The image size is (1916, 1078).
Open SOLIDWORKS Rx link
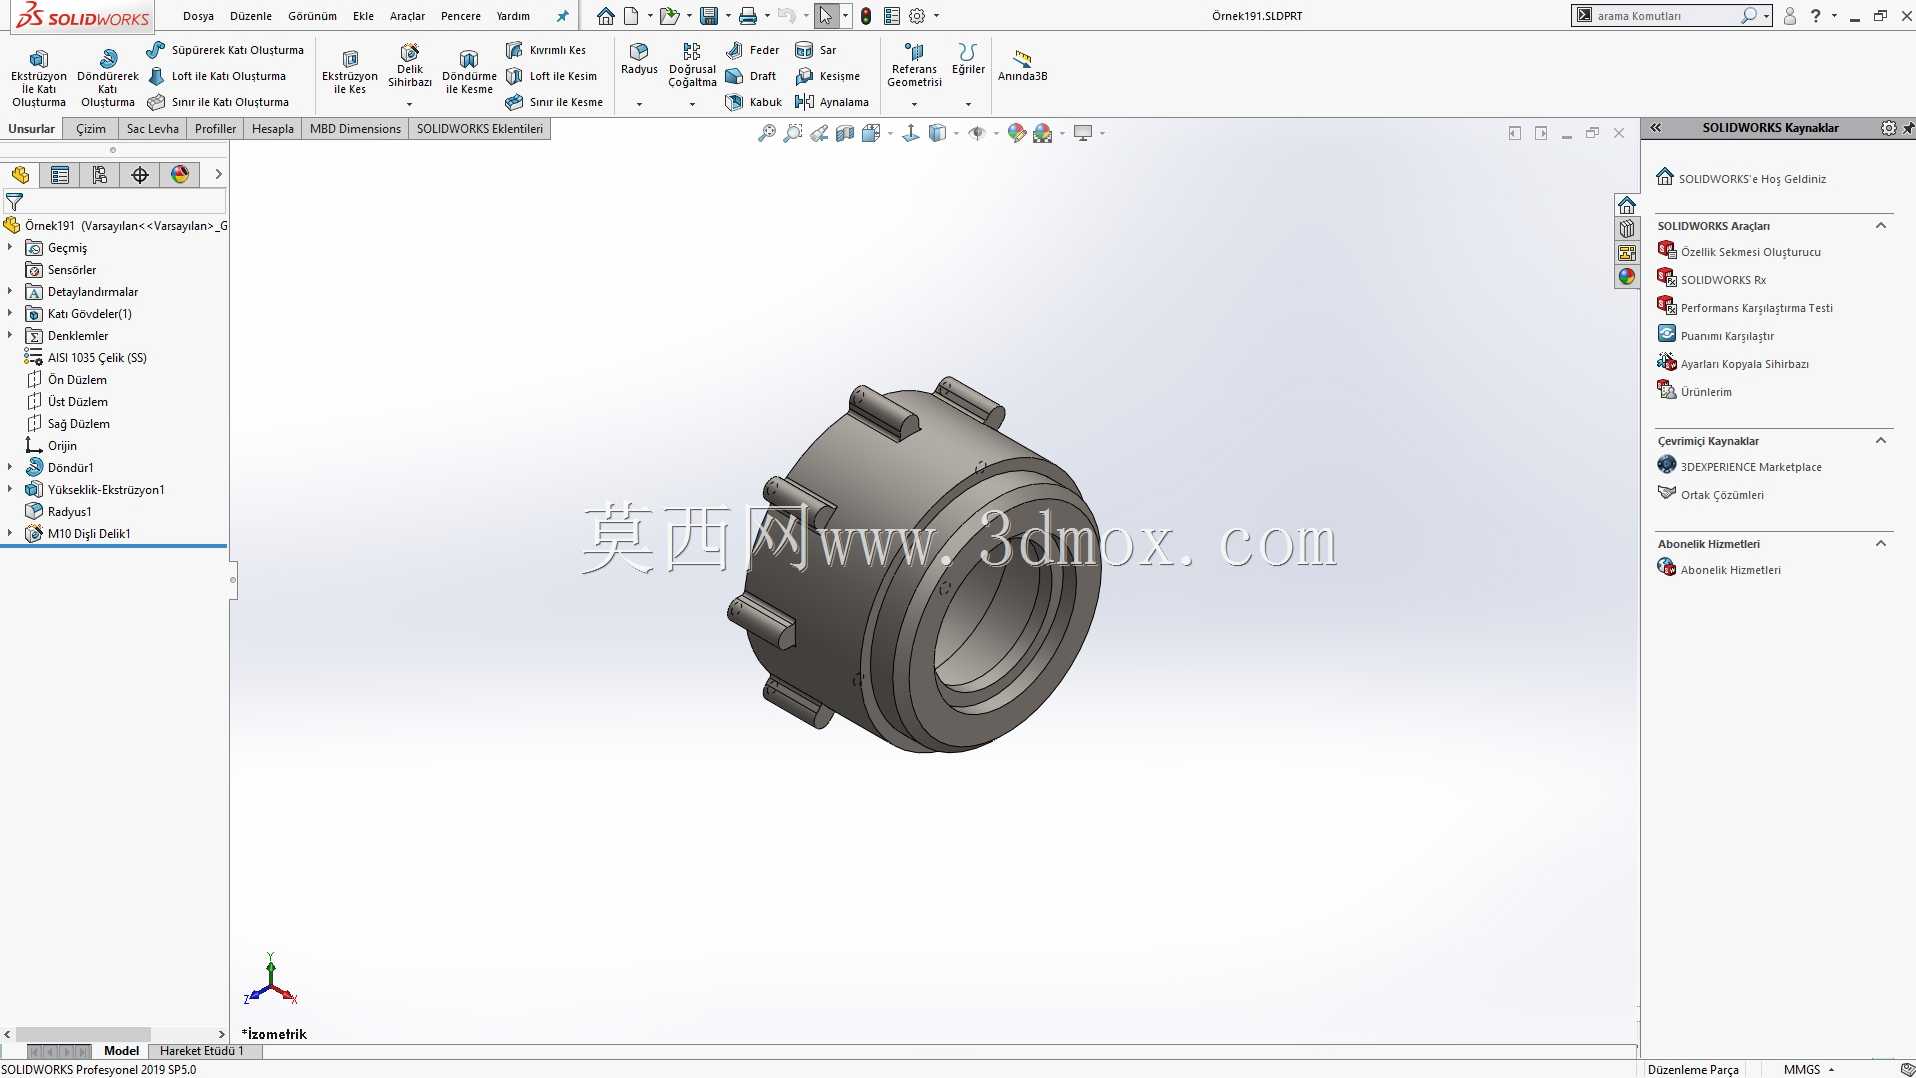[x=1723, y=280]
